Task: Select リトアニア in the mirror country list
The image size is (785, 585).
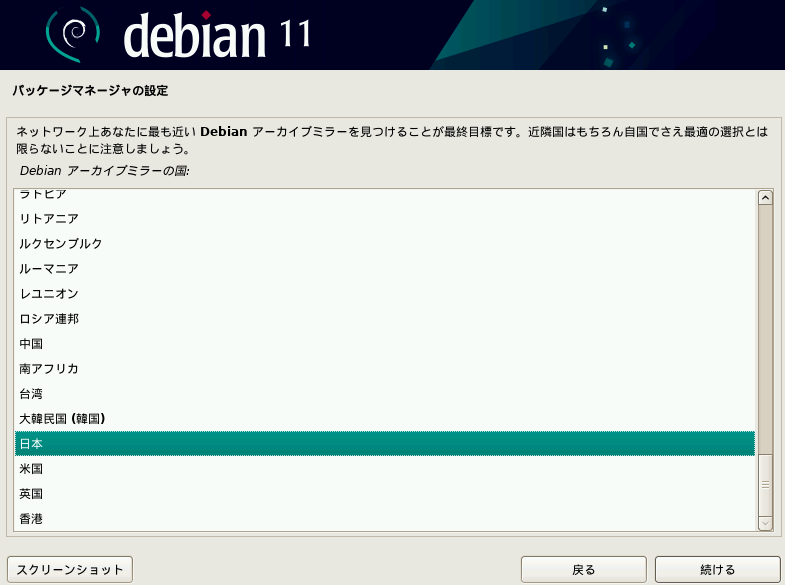Action: [384, 219]
